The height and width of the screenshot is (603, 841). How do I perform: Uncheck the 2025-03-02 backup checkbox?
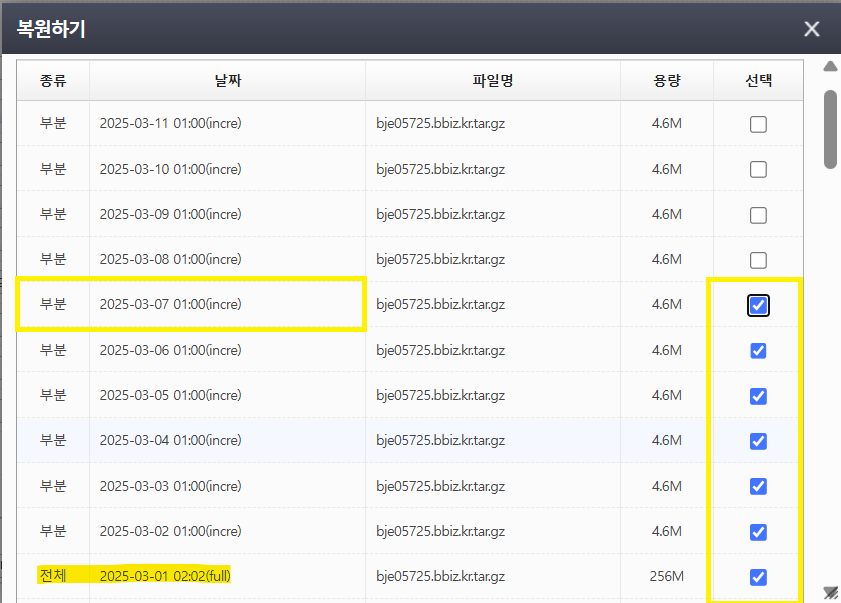coord(758,531)
